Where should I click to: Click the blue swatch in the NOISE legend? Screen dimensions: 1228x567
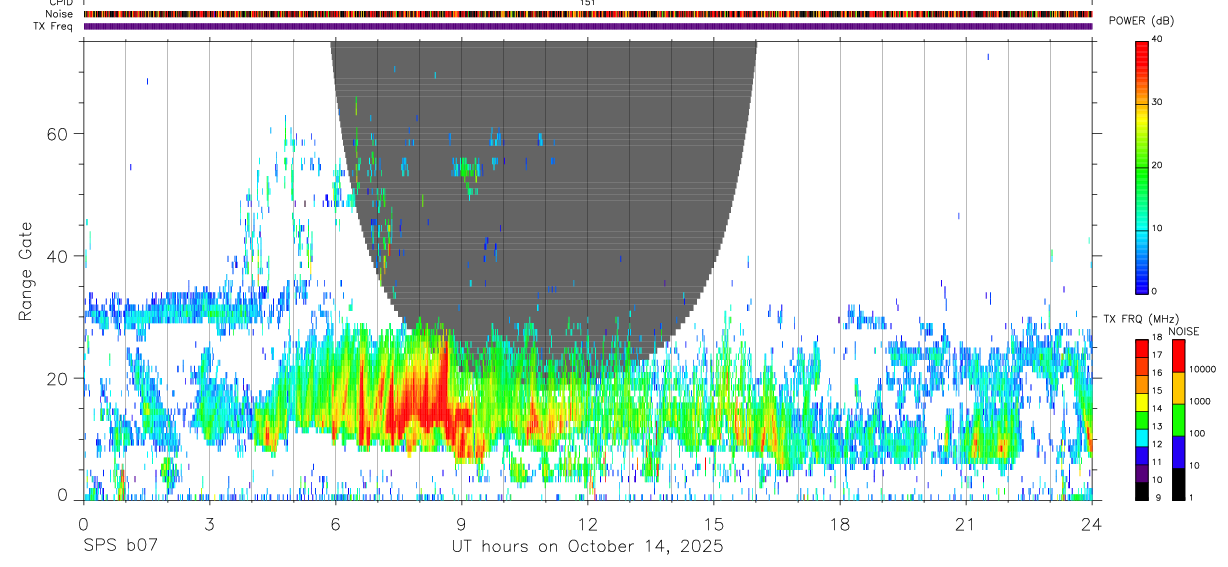coord(1178,452)
